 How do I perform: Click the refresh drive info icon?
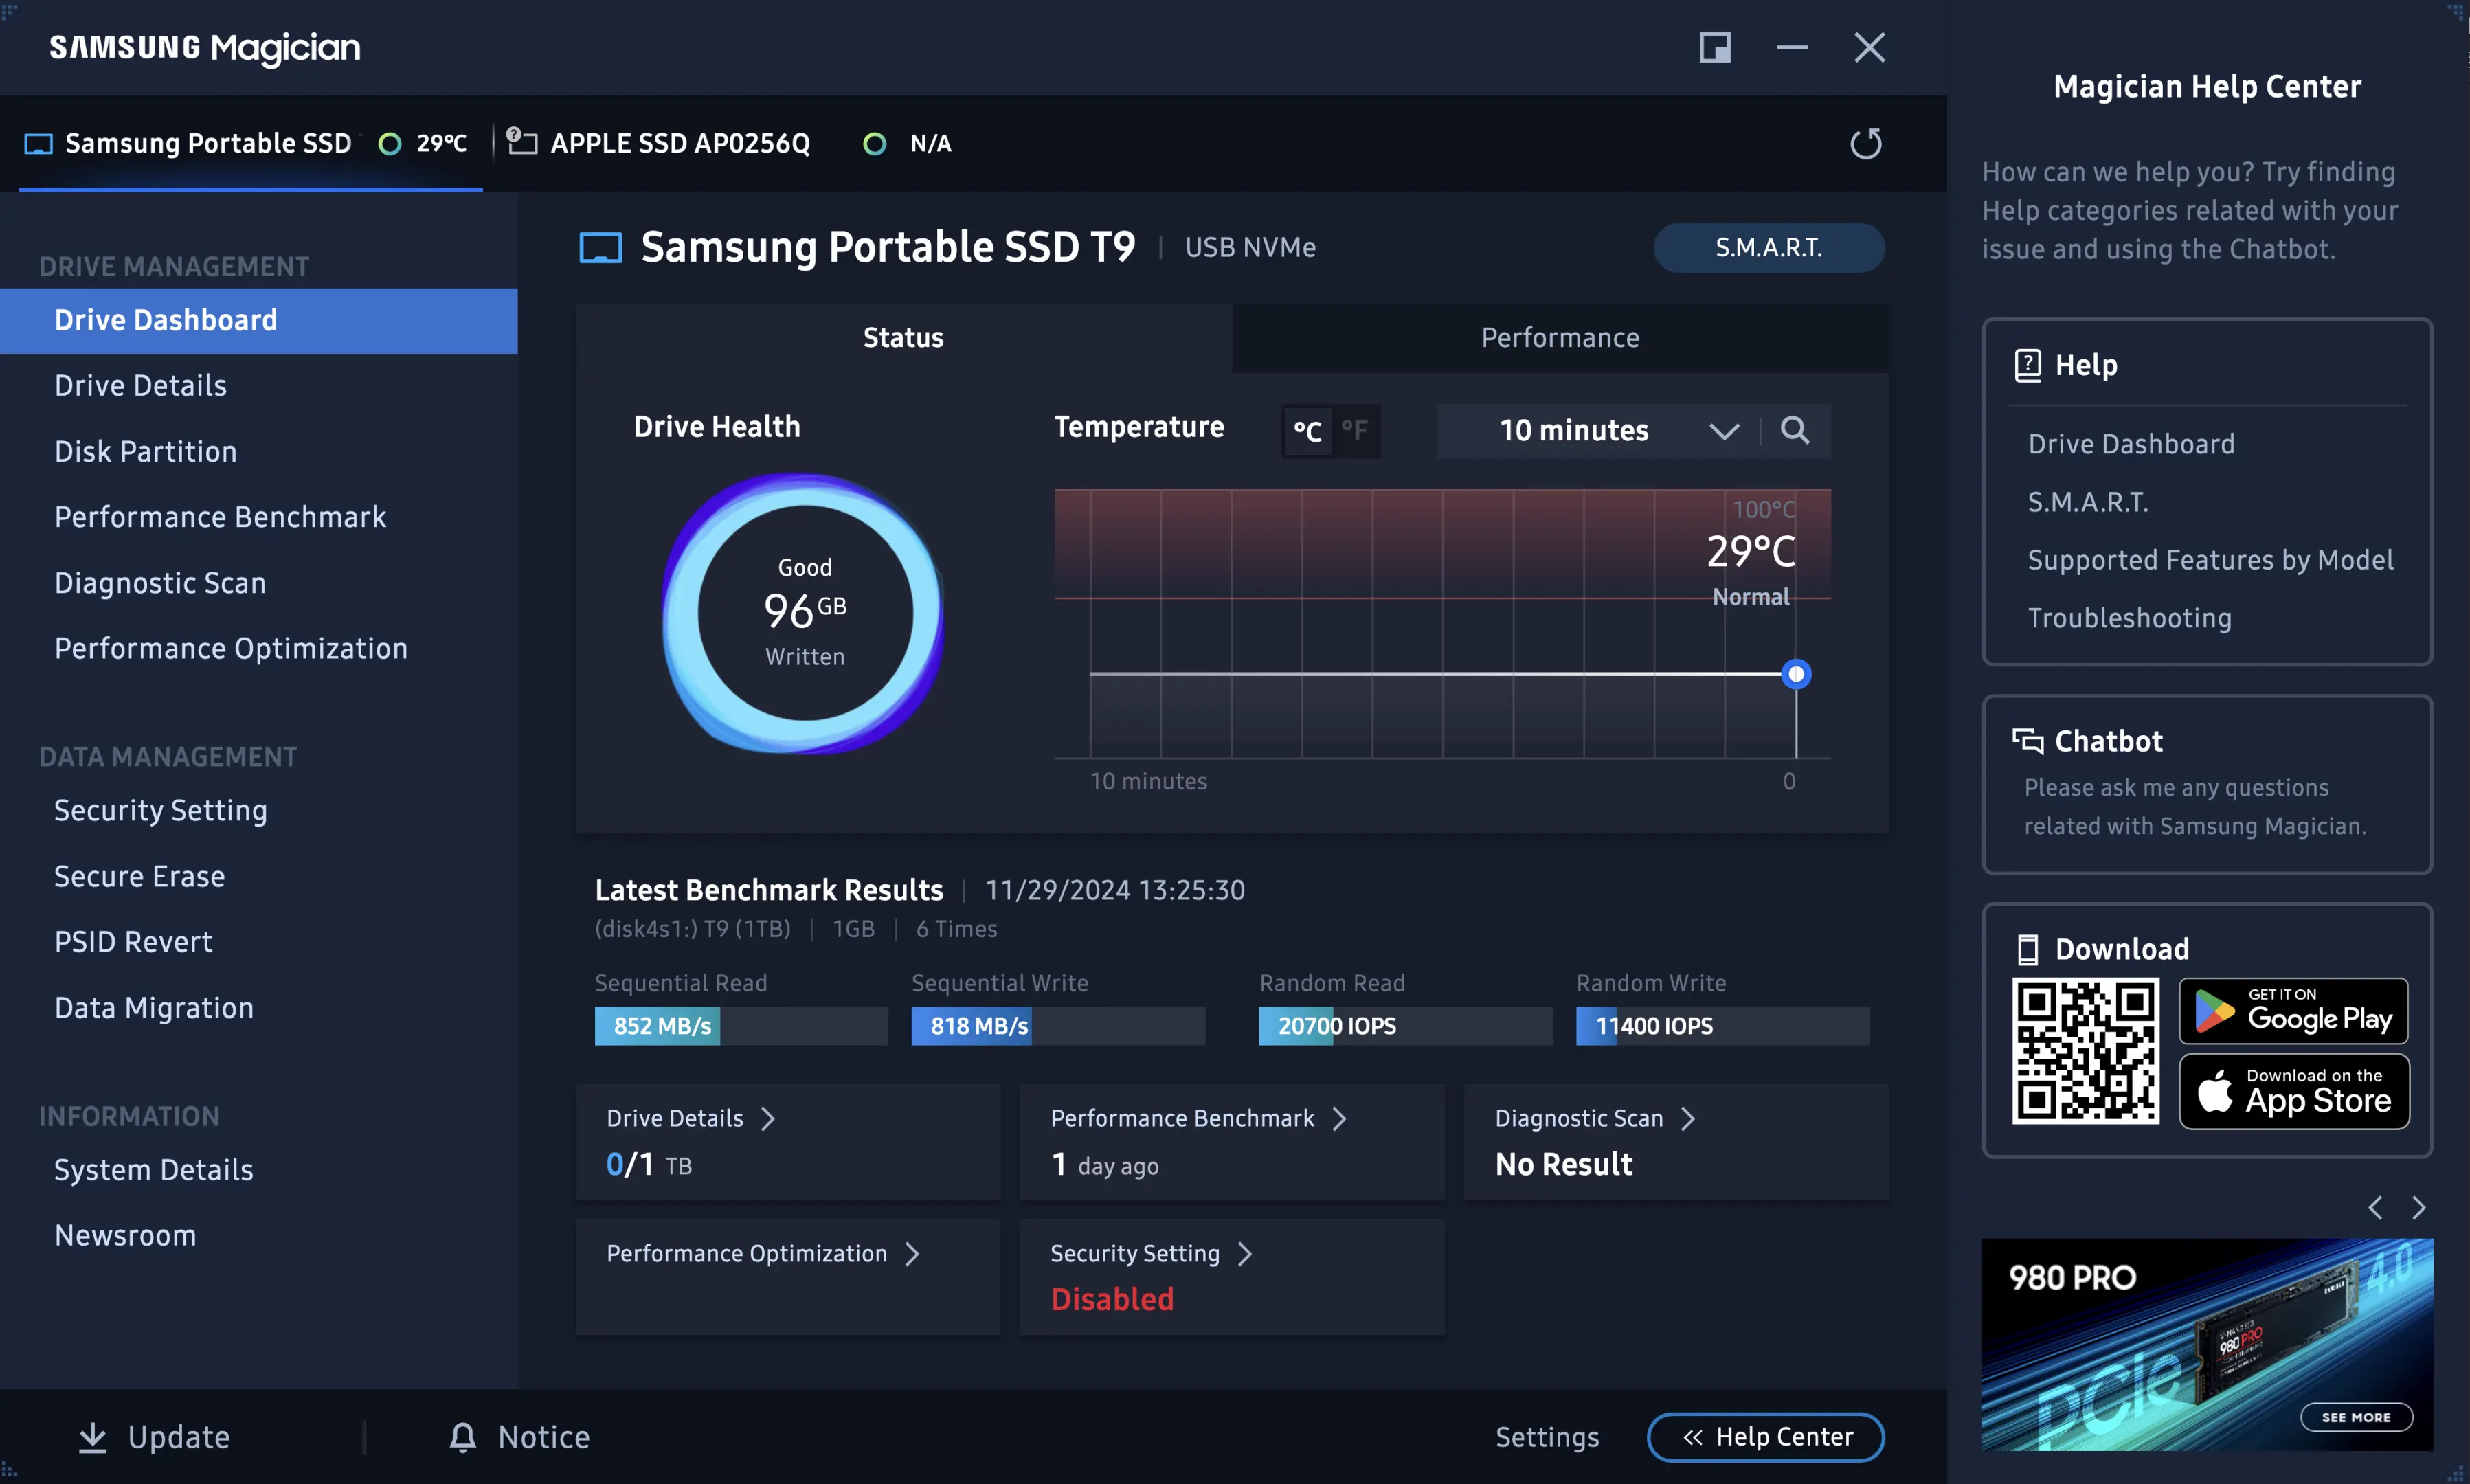[1865, 143]
